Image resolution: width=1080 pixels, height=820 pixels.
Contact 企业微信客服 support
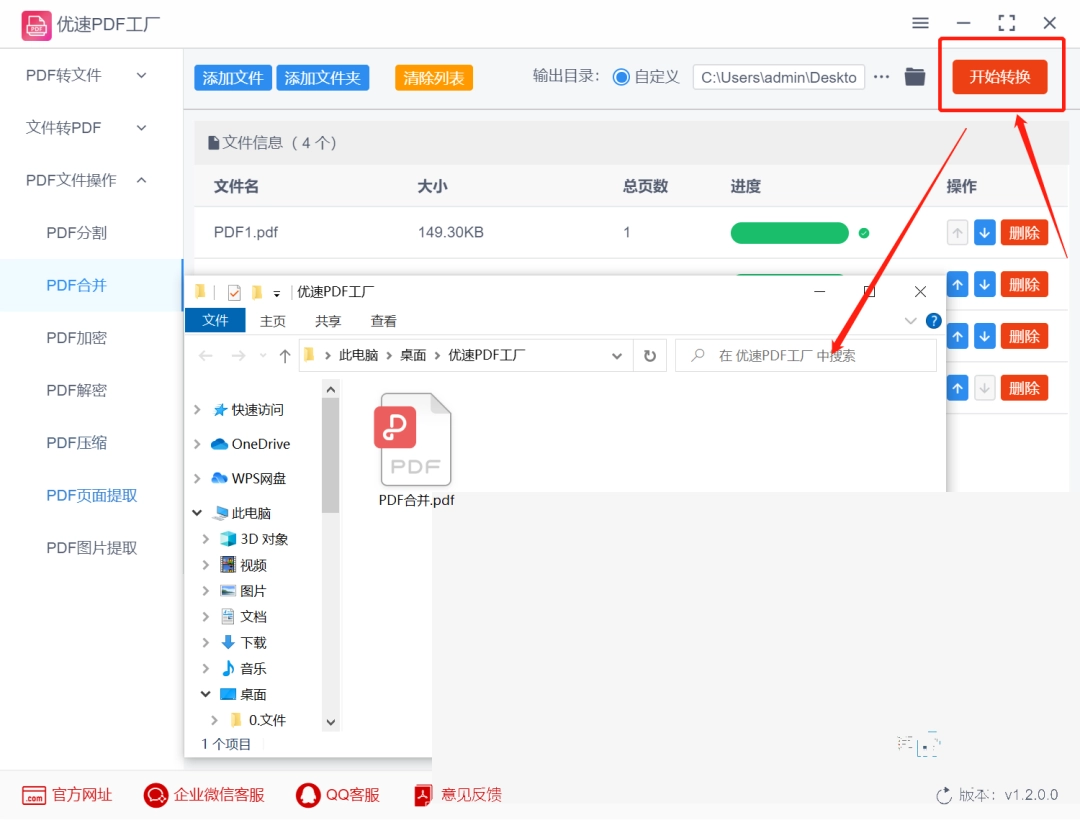(x=204, y=795)
